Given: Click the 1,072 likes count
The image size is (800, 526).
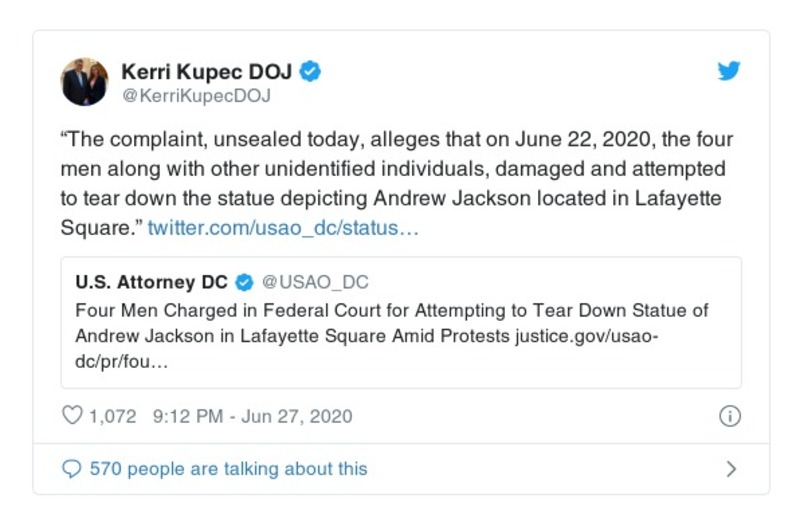Looking at the screenshot, I should point(112,416).
